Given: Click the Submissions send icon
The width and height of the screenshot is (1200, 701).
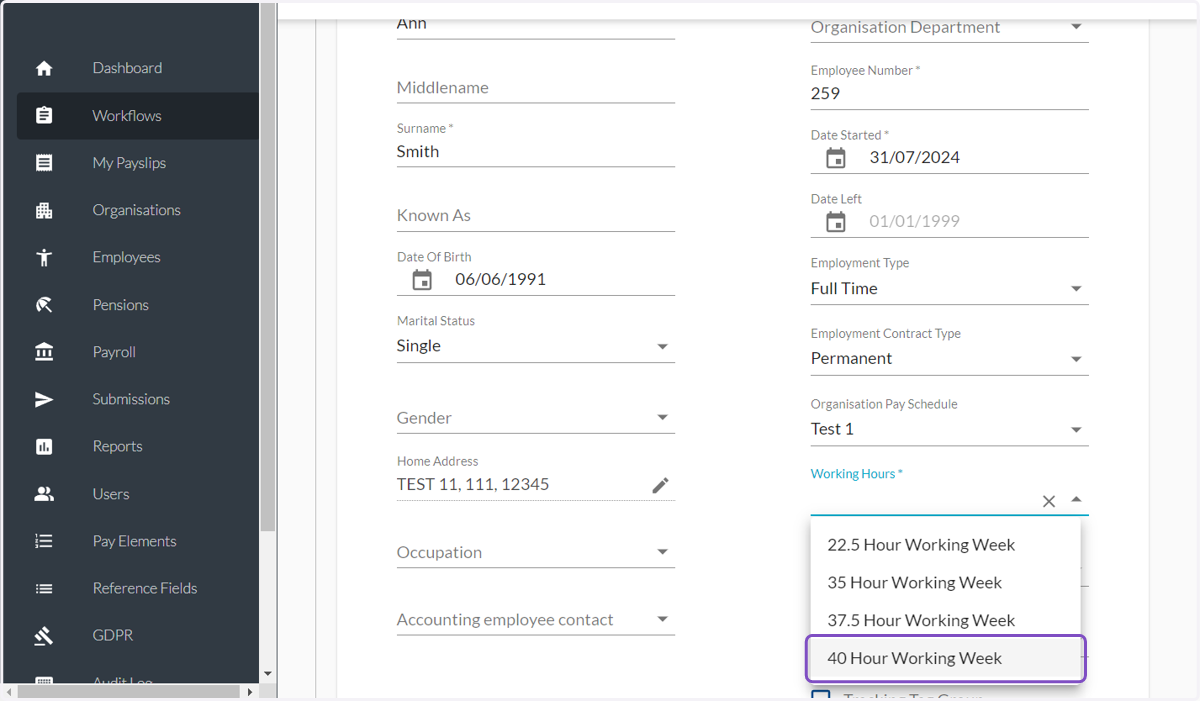Looking at the screenshot, I should pyautogui.click(x=44, y=399).
